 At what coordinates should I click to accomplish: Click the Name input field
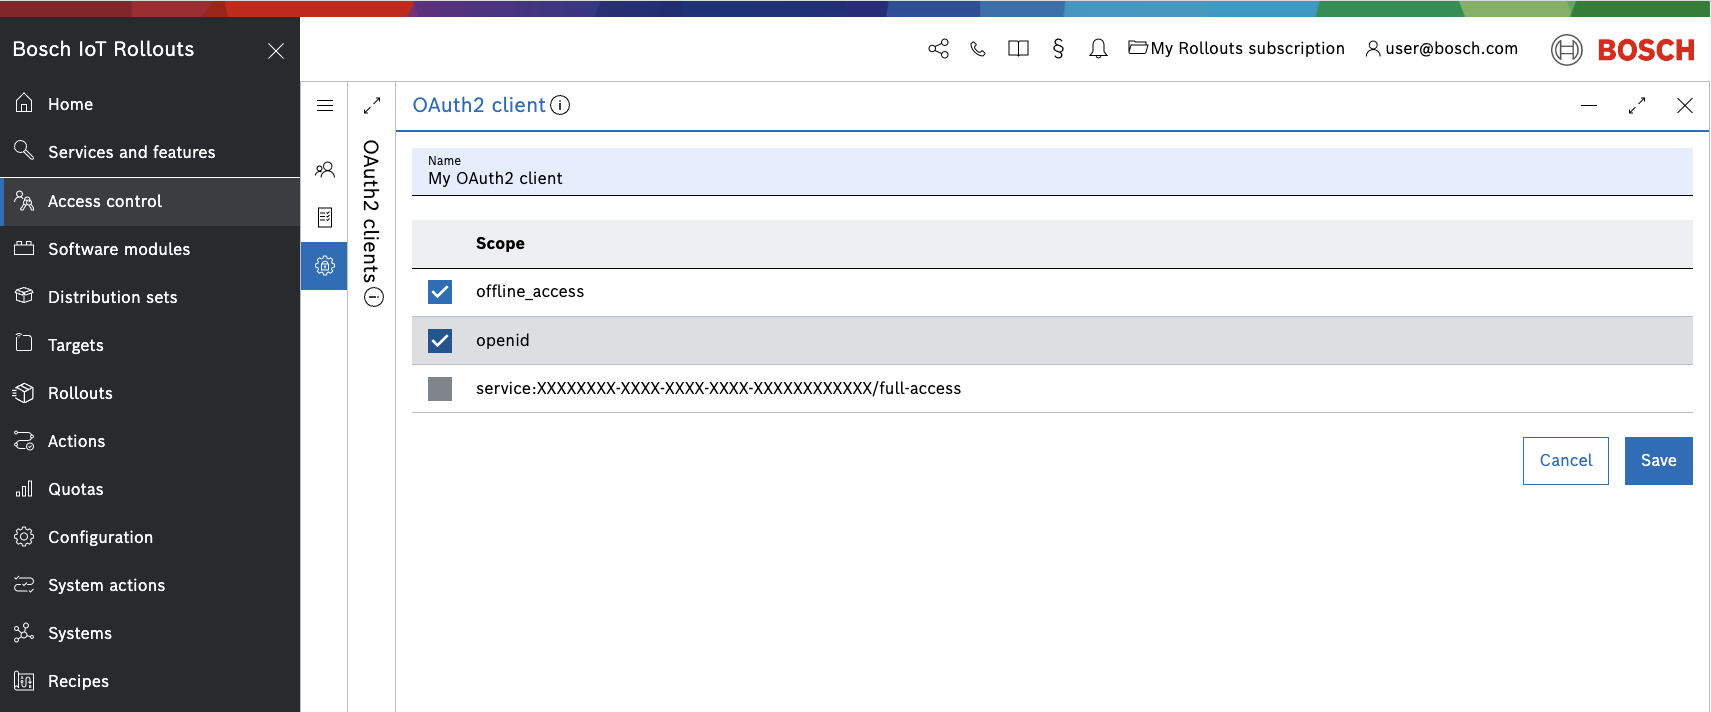point(1051,178)
